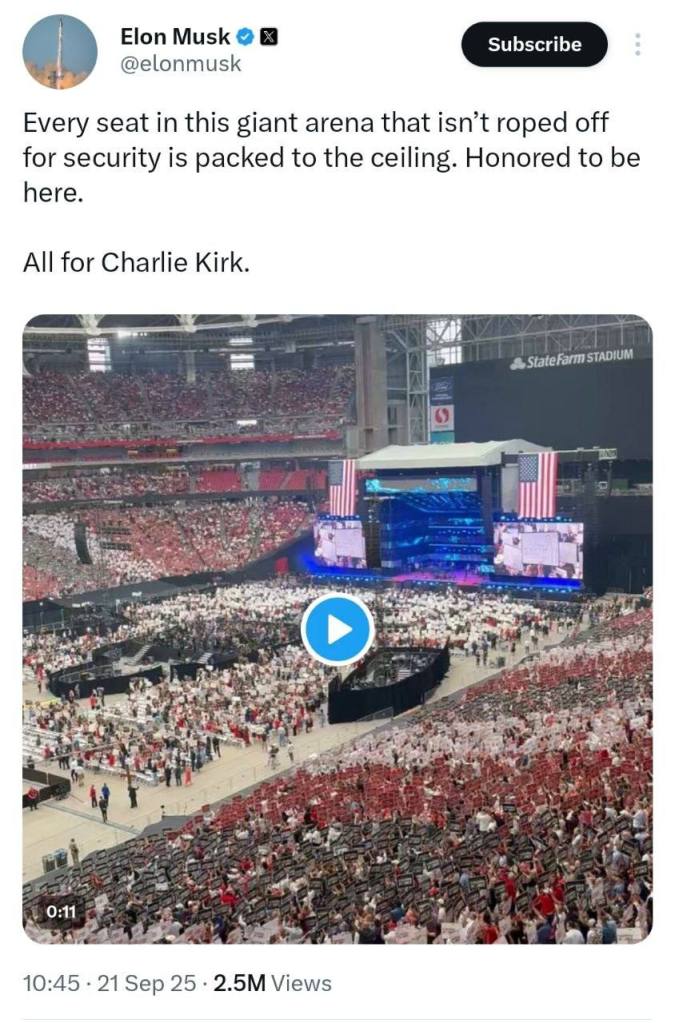Open the three-dot more options menu
Screen dimensions: 675x1023
(638, 45)
